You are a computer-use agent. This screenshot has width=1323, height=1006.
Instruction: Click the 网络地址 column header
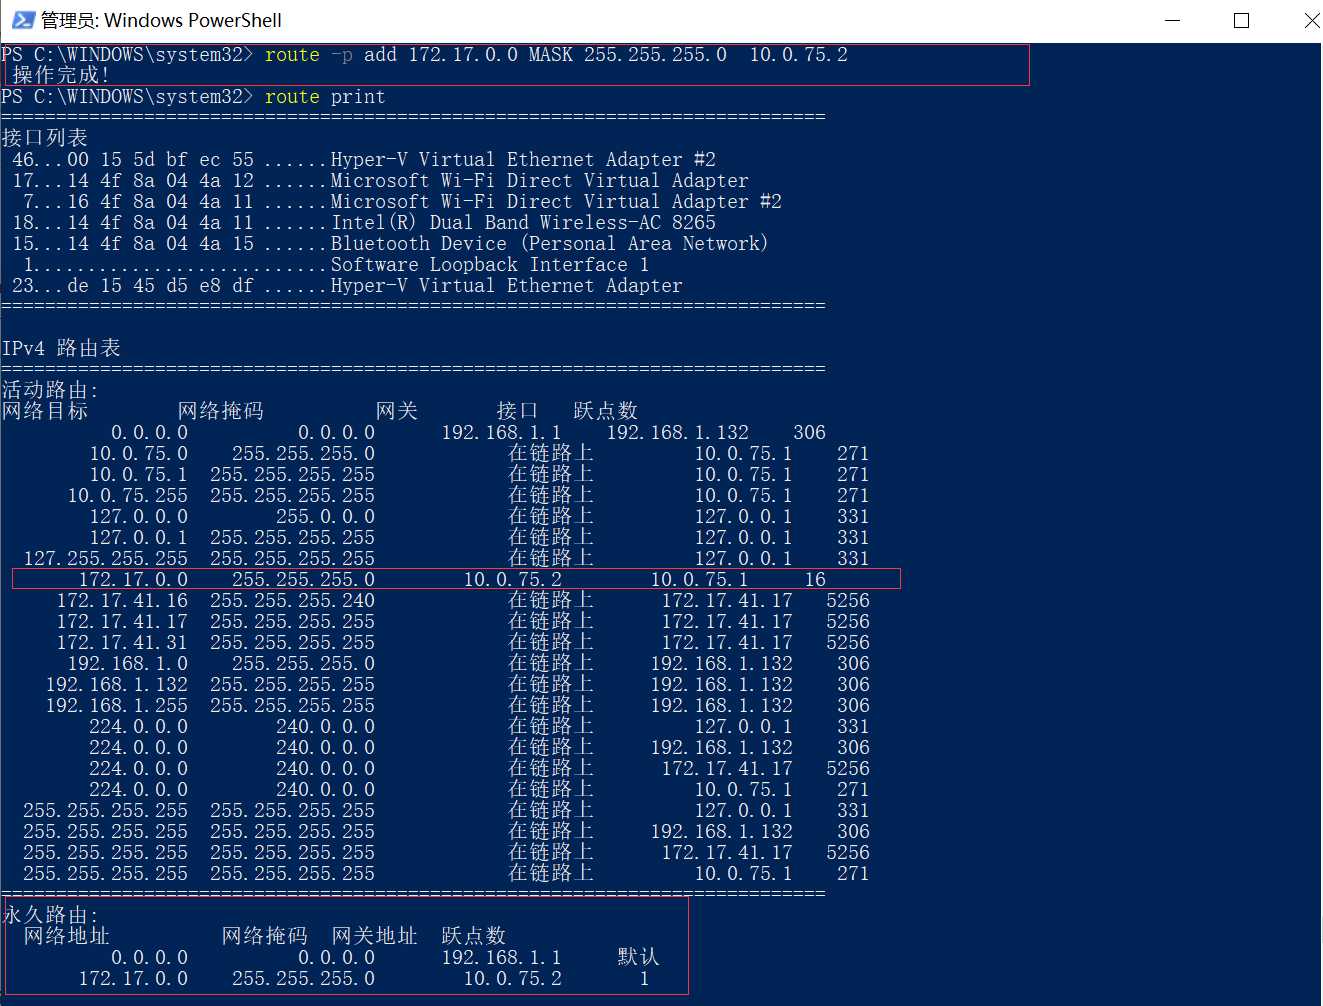(67, 936)
